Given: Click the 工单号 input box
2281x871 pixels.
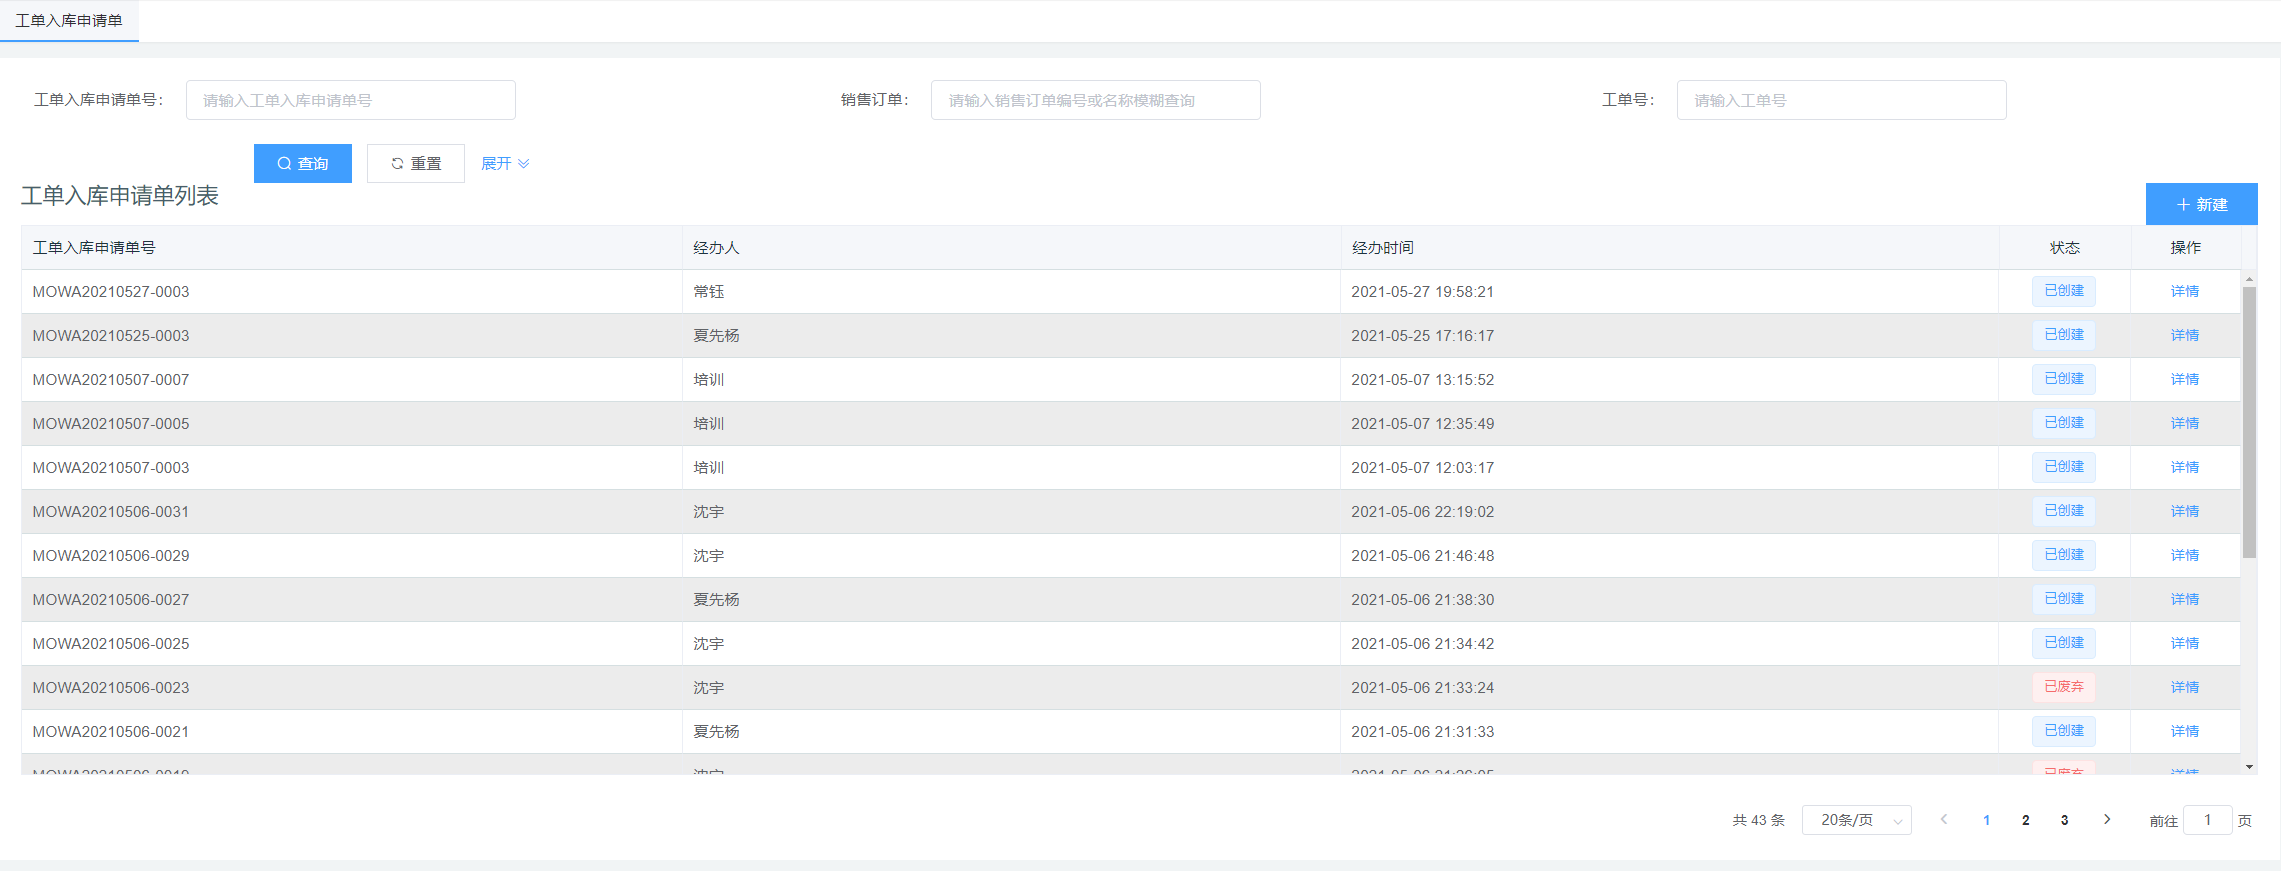Looking at the screenshot, I should [x=1841, y=100].
